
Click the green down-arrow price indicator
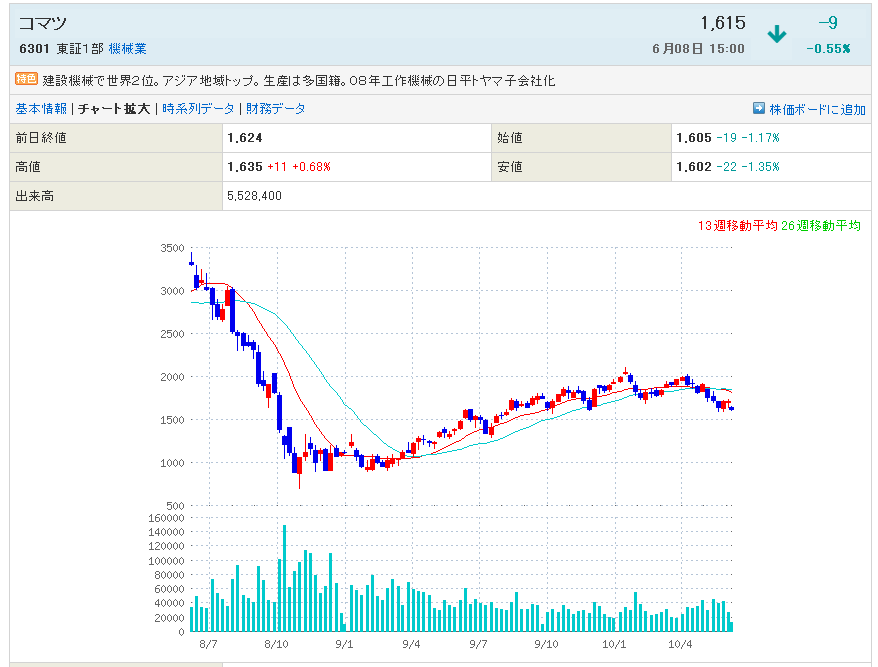point(777,34)
